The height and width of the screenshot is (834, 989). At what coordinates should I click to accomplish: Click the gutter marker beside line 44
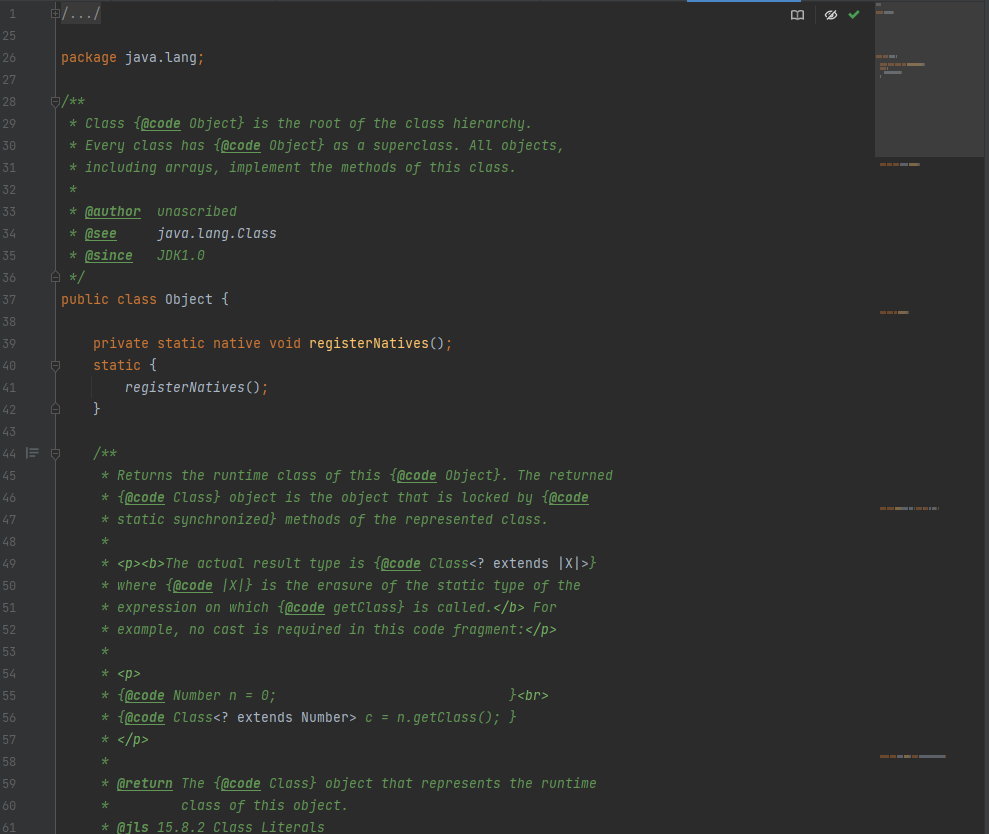pos(32,453)
